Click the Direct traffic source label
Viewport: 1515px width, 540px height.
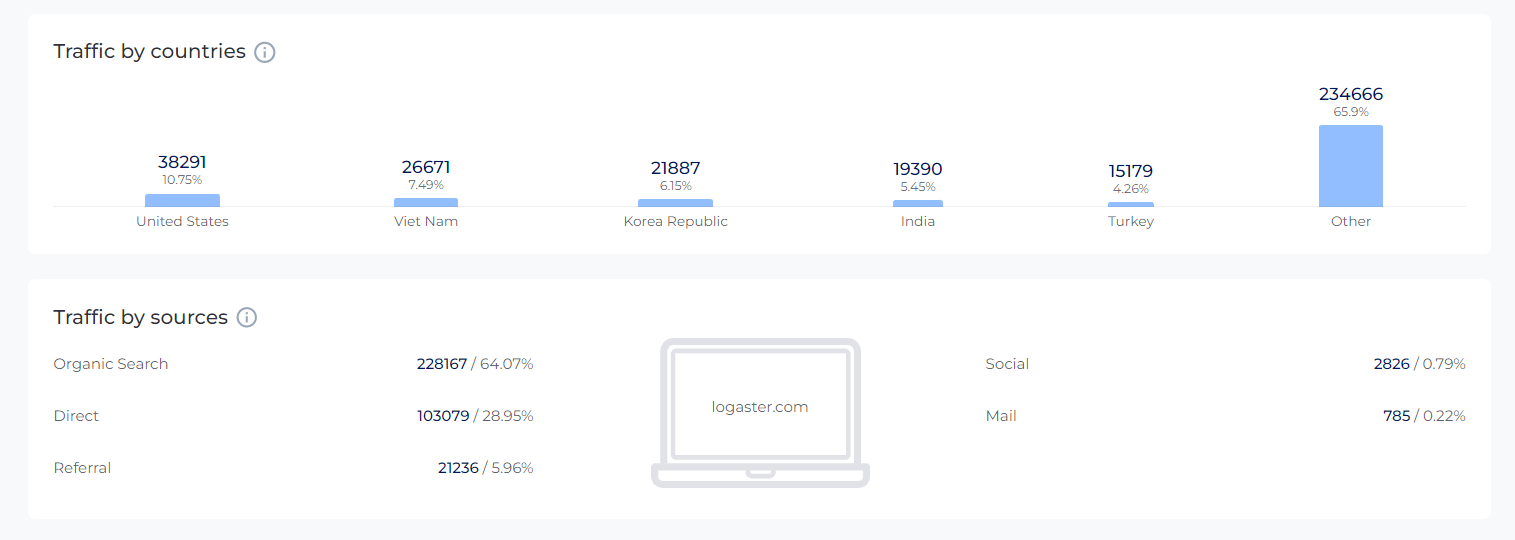[76, 416]
